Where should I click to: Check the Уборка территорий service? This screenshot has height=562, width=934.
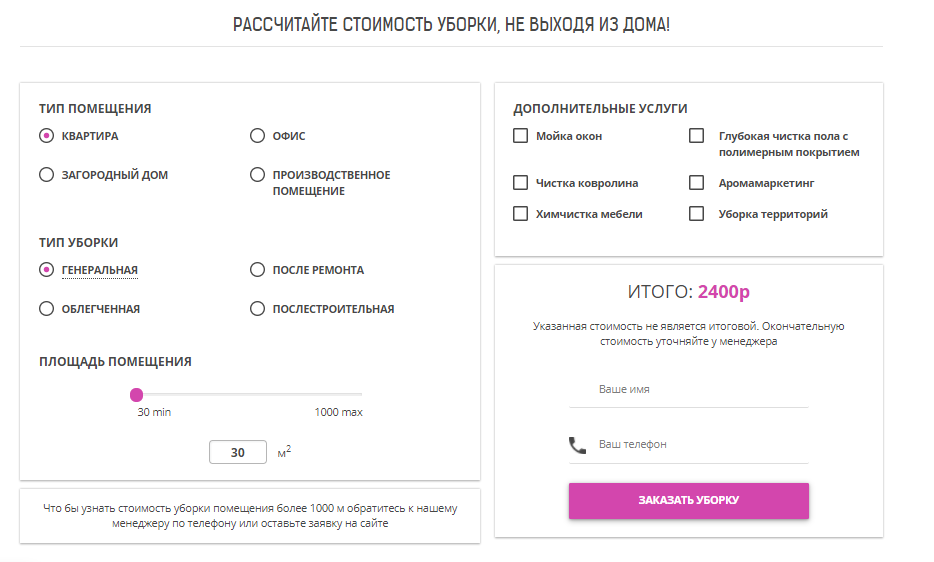(696, 214)
